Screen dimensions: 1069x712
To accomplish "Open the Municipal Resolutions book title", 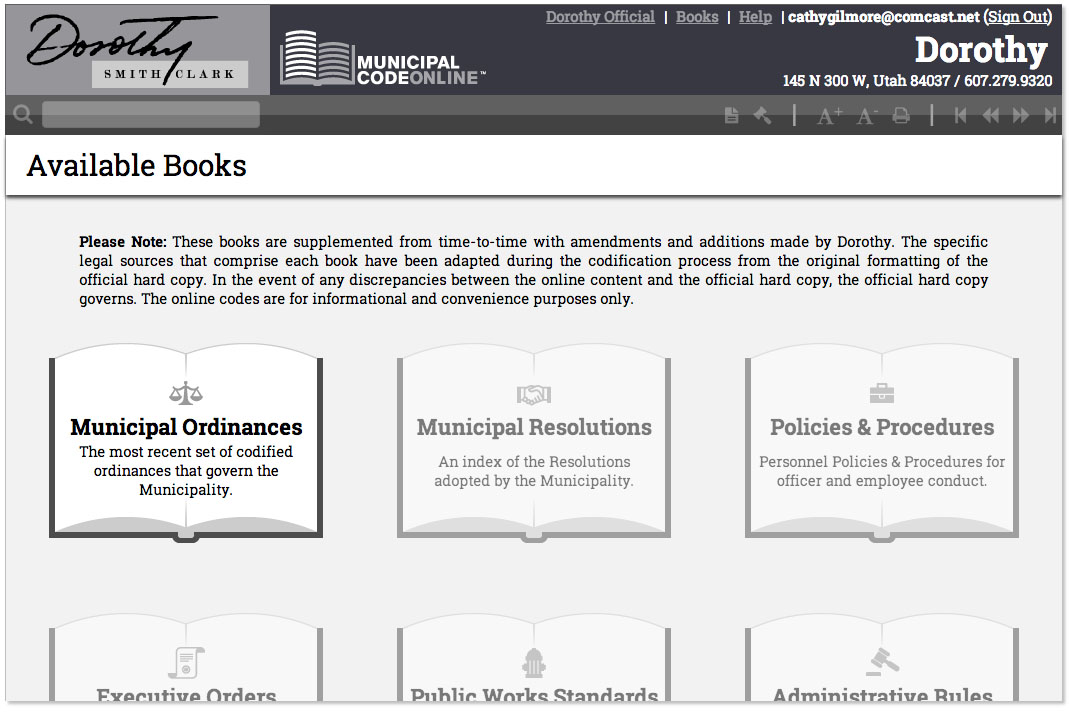I will (x=534, y=427).
